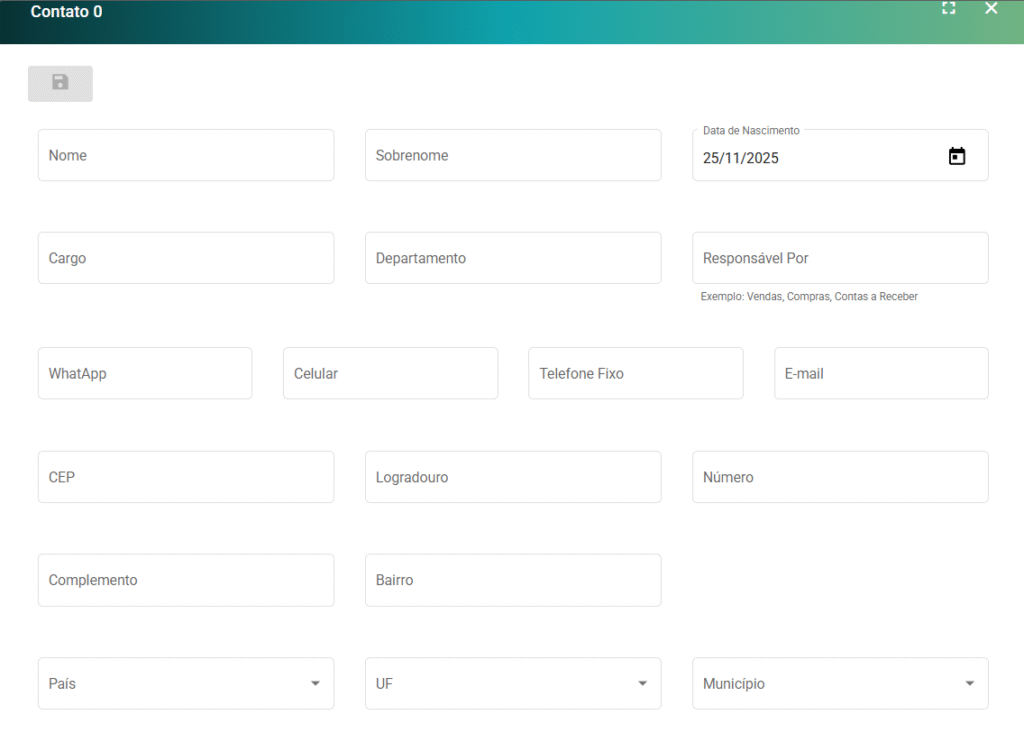Image resolution: width=1024 pixels, height=742 pixels.
Task: Focus the Departamento input
Action: tap(512, 259)
